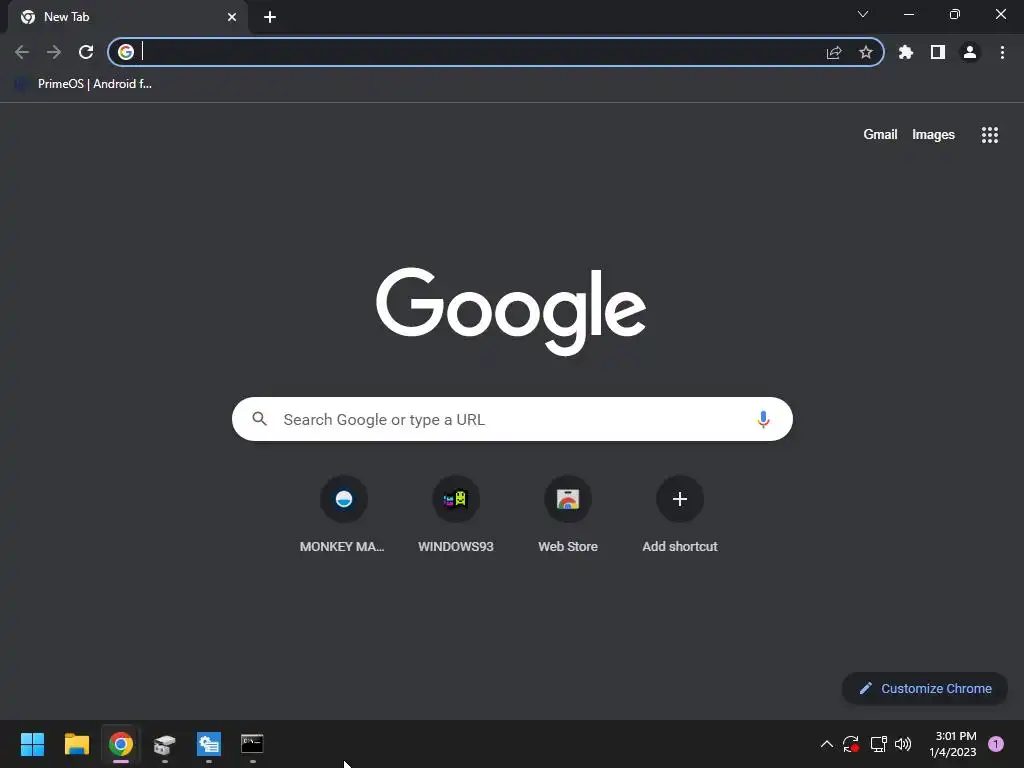Open the box-shaped app in taskbar
1024x768 pixels.
pos(165,744)
